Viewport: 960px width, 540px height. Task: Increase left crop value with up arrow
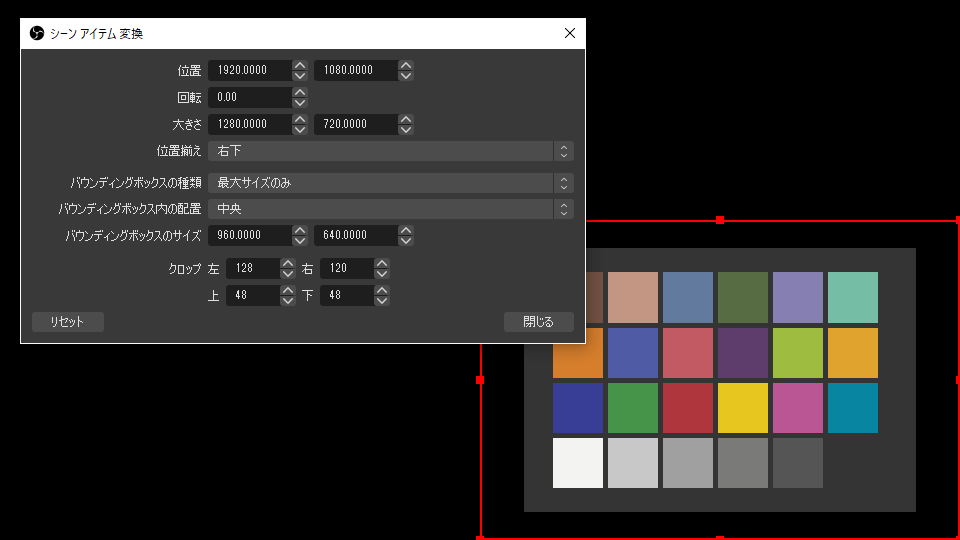pos(288,263)
